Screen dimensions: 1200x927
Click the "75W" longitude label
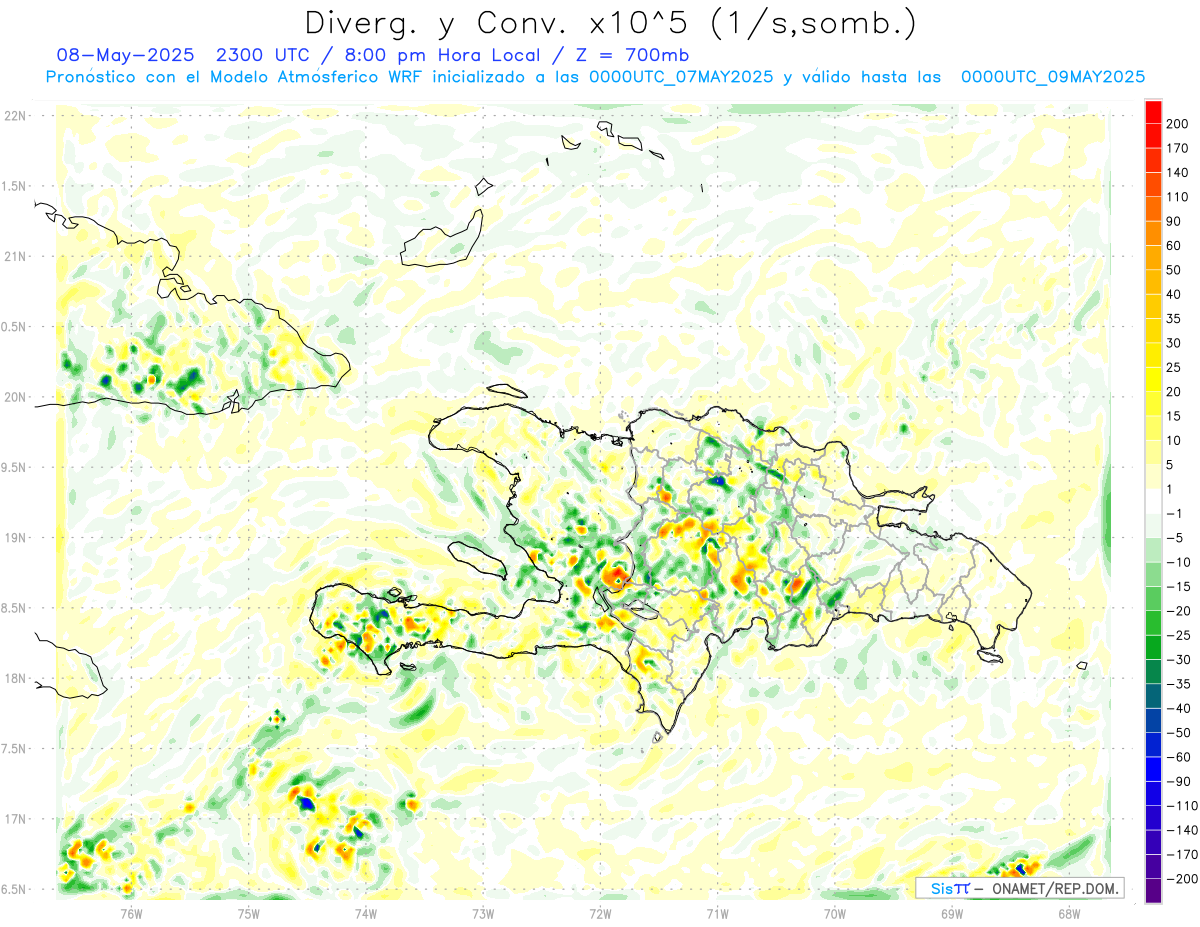click(x=248, y=912)
